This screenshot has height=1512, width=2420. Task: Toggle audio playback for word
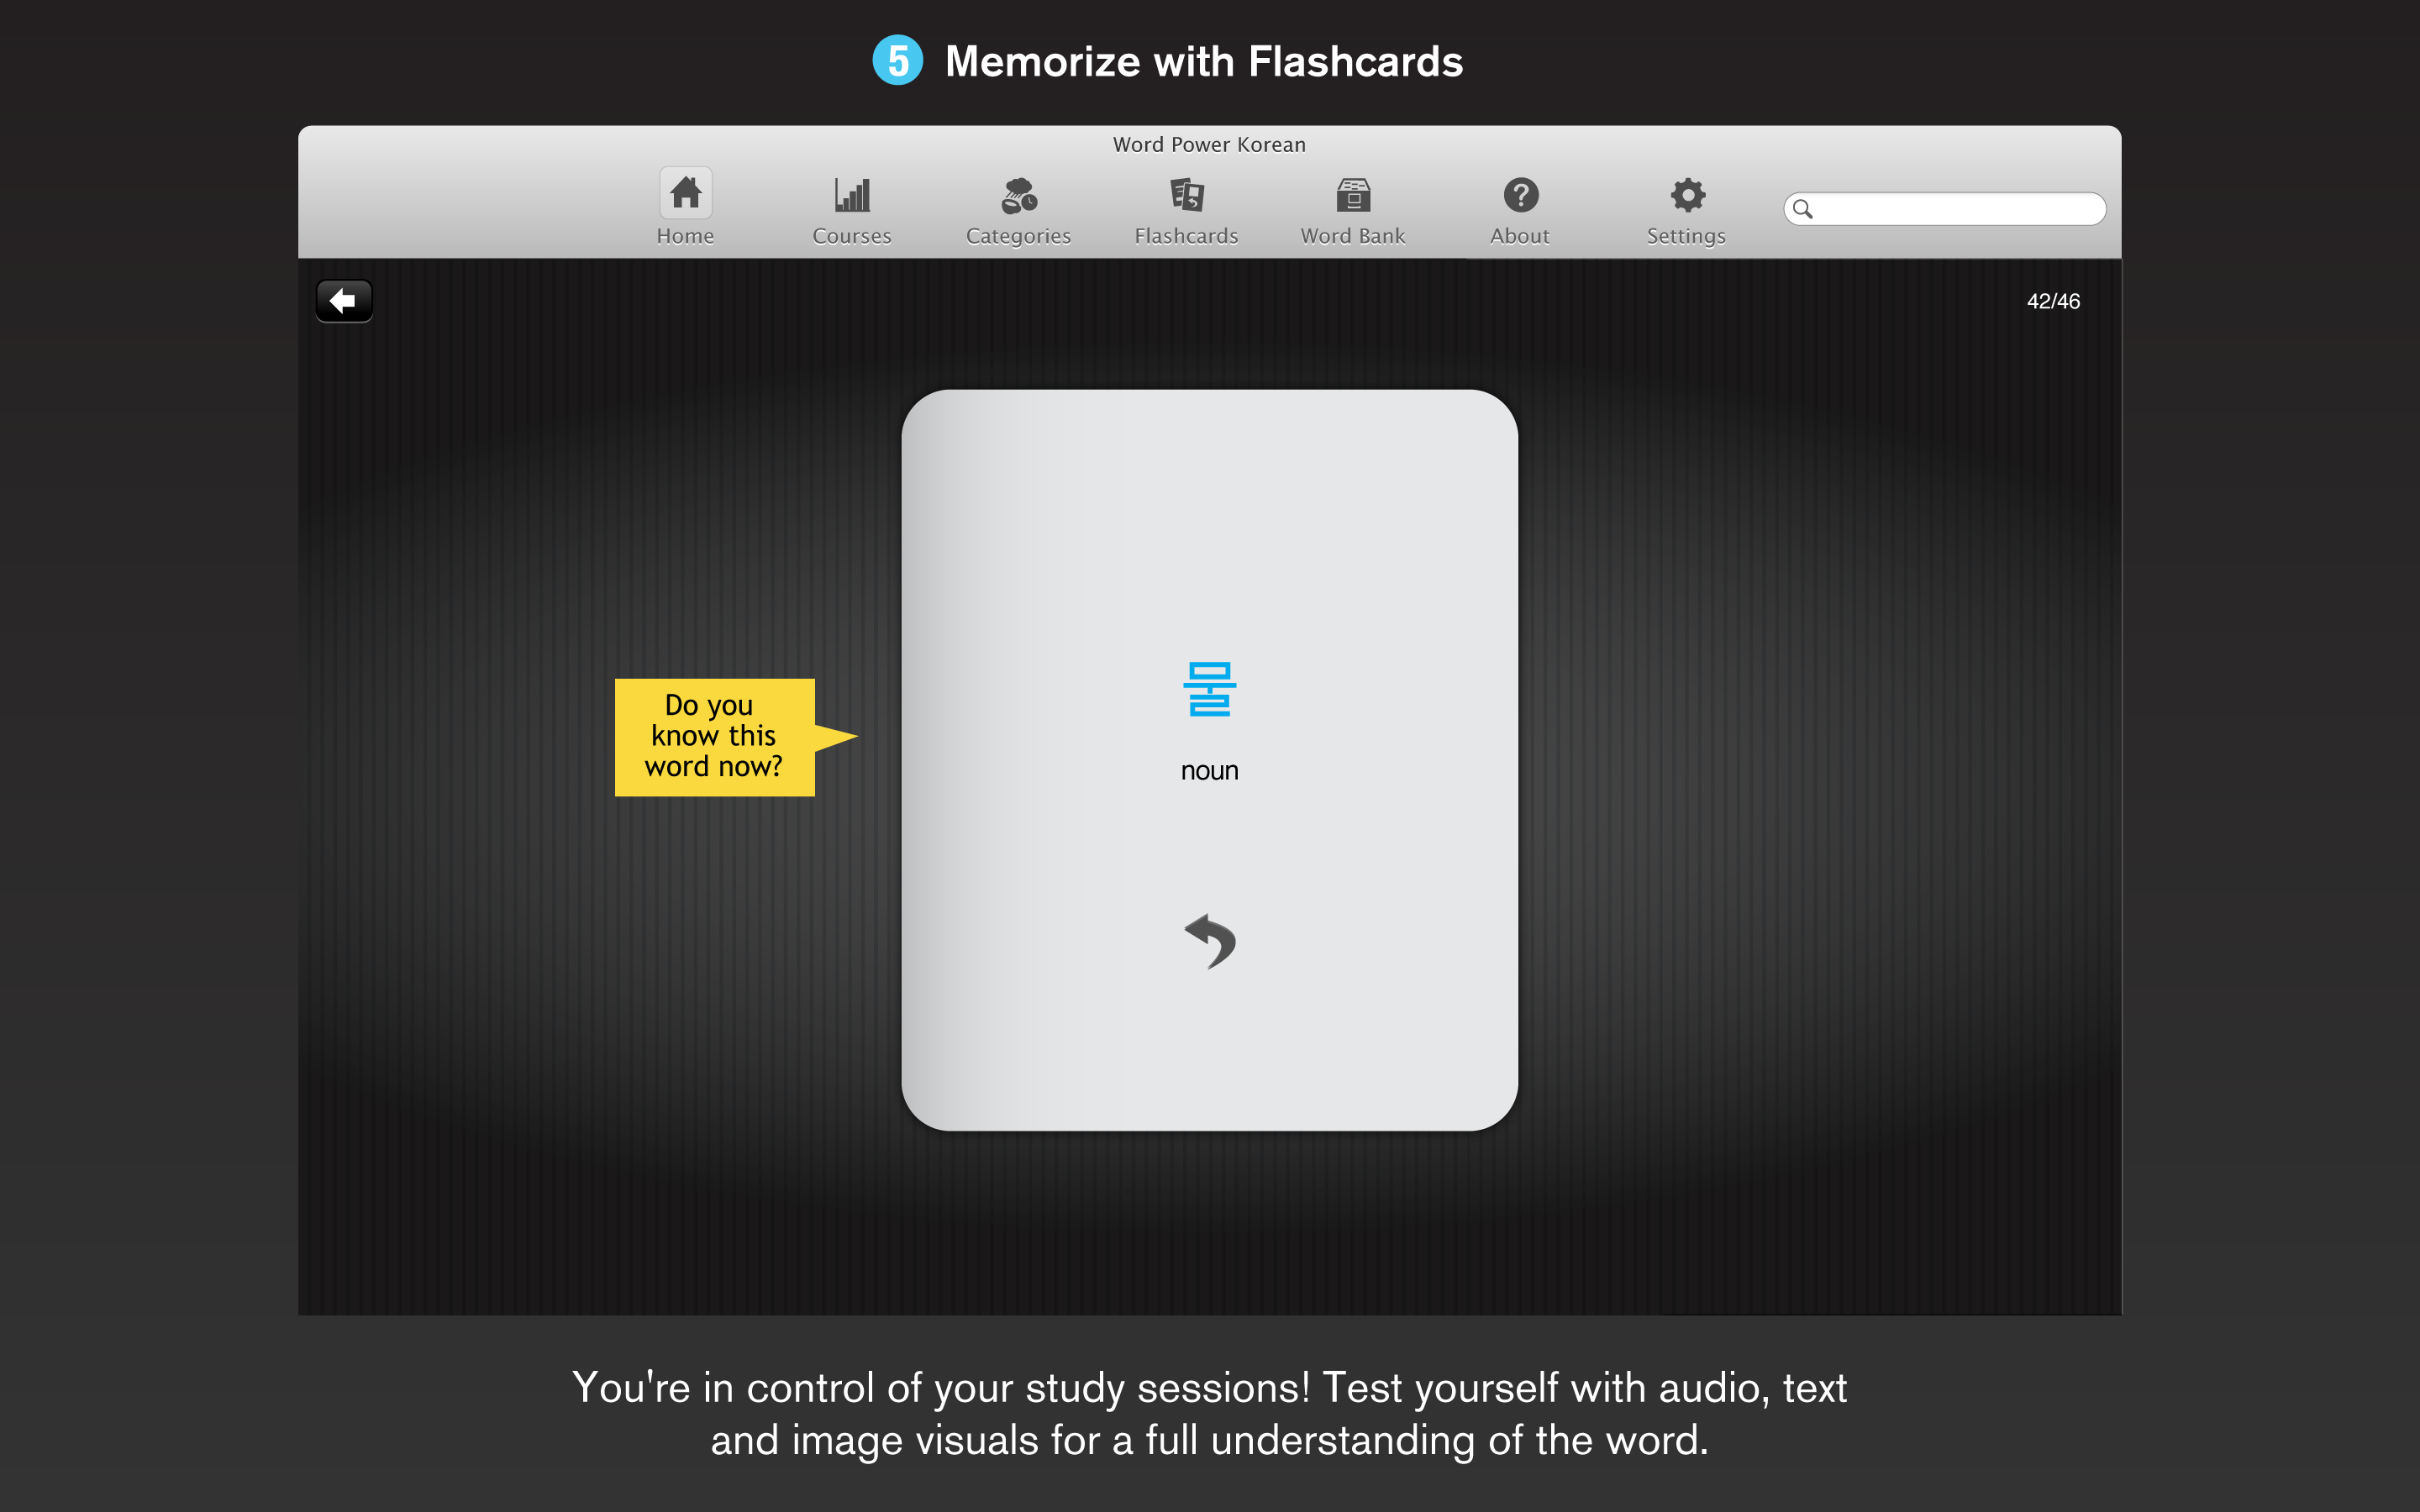1209,688
